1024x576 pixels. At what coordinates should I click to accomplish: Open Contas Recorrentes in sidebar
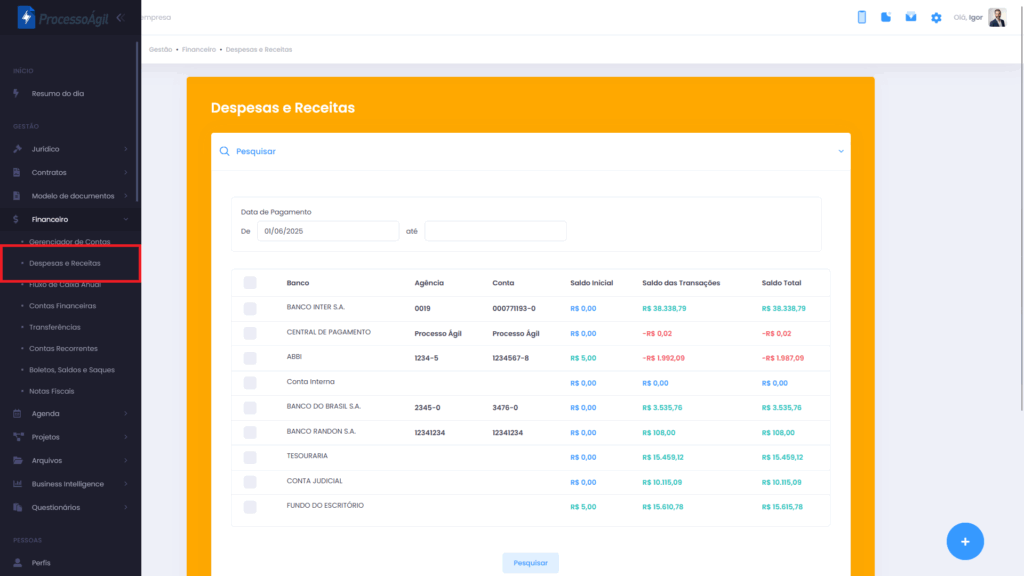[63, 349]
